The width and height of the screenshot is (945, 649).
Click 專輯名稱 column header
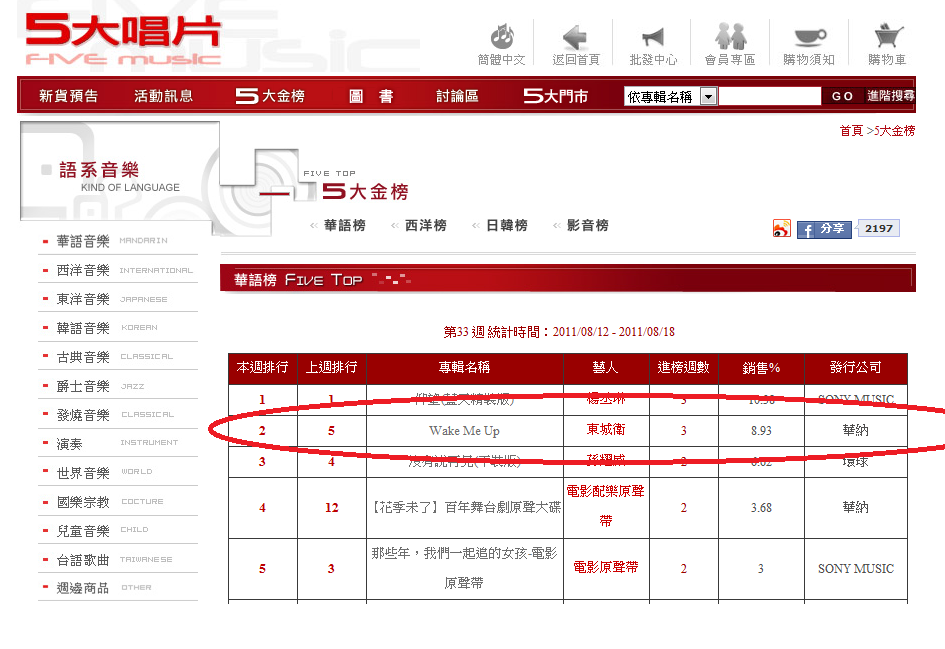click(464, 368)
